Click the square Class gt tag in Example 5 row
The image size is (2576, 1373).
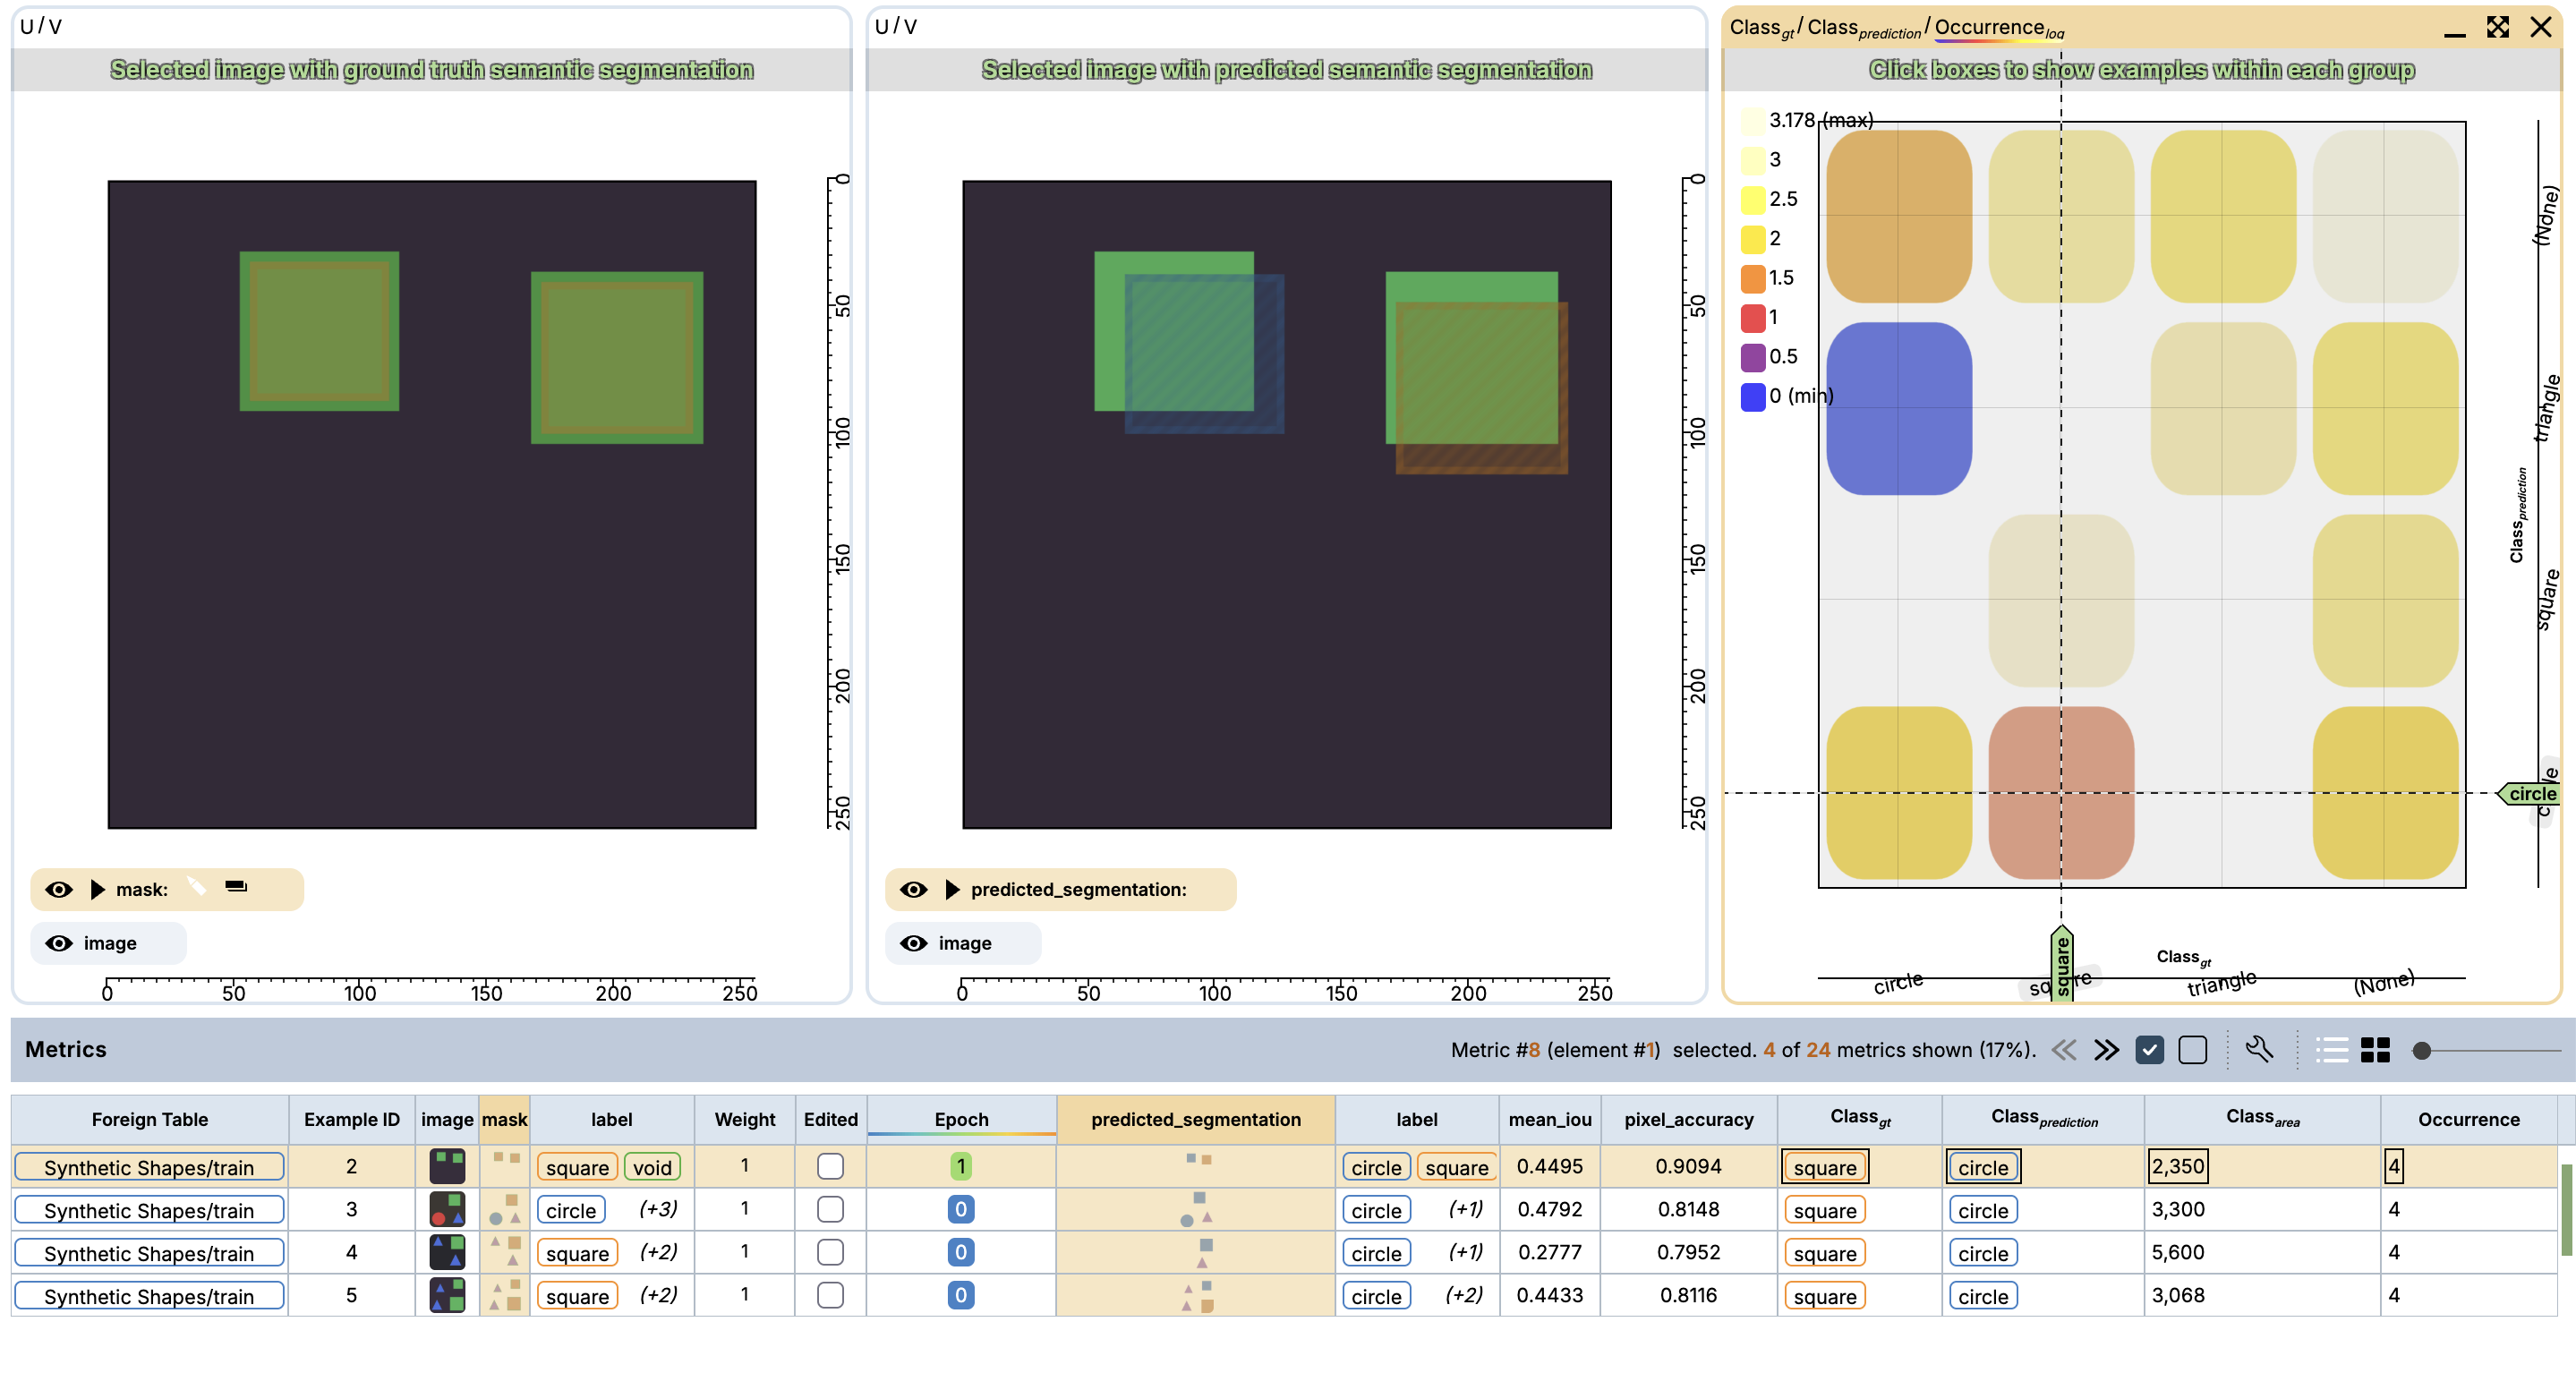point(1824,1296)
